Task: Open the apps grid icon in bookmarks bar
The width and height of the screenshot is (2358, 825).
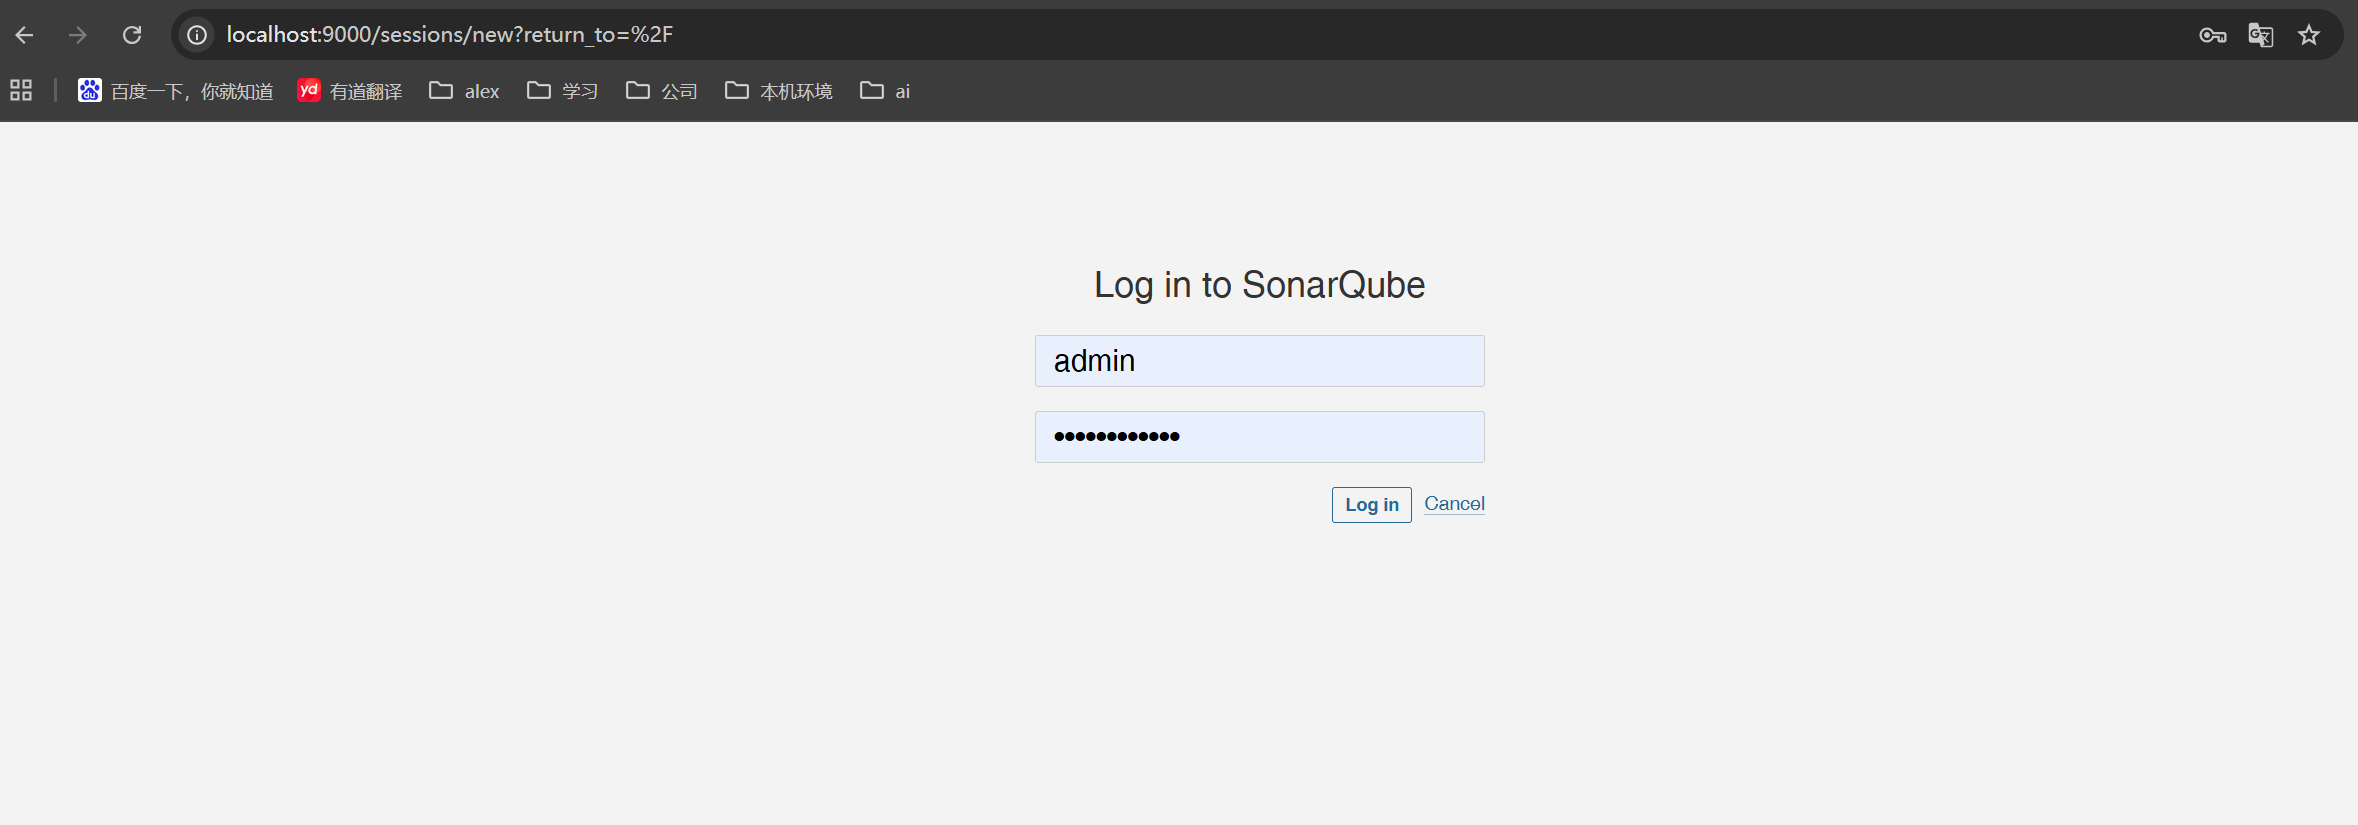Action: [21, 90]
